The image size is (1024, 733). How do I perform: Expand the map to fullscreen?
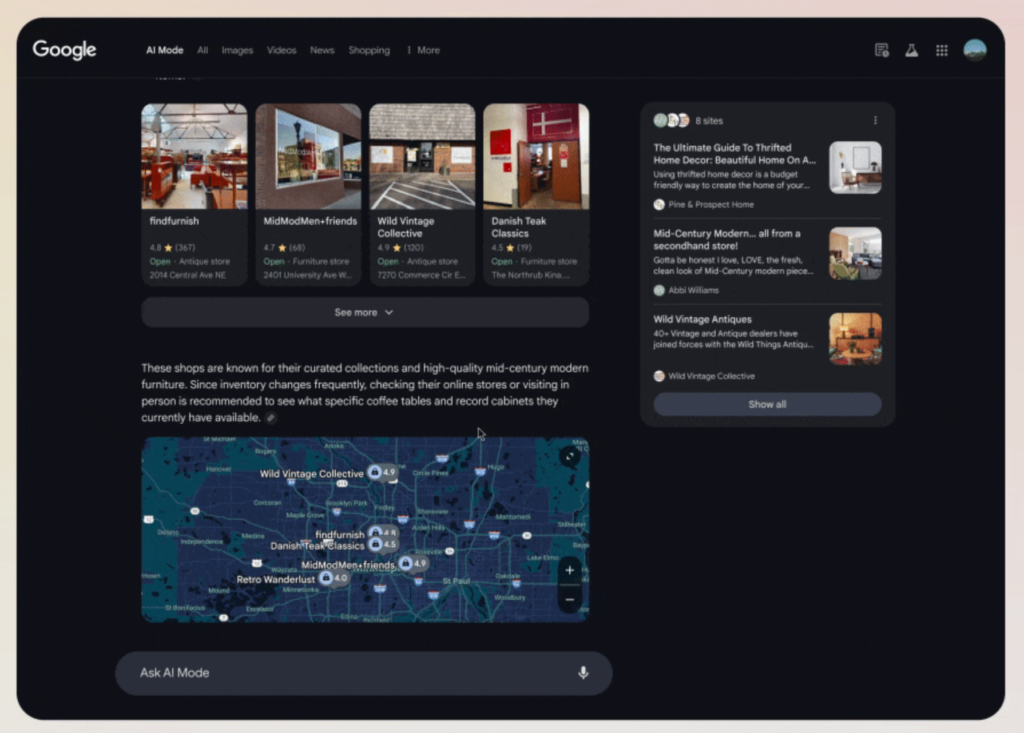click(x=569, y=456)
